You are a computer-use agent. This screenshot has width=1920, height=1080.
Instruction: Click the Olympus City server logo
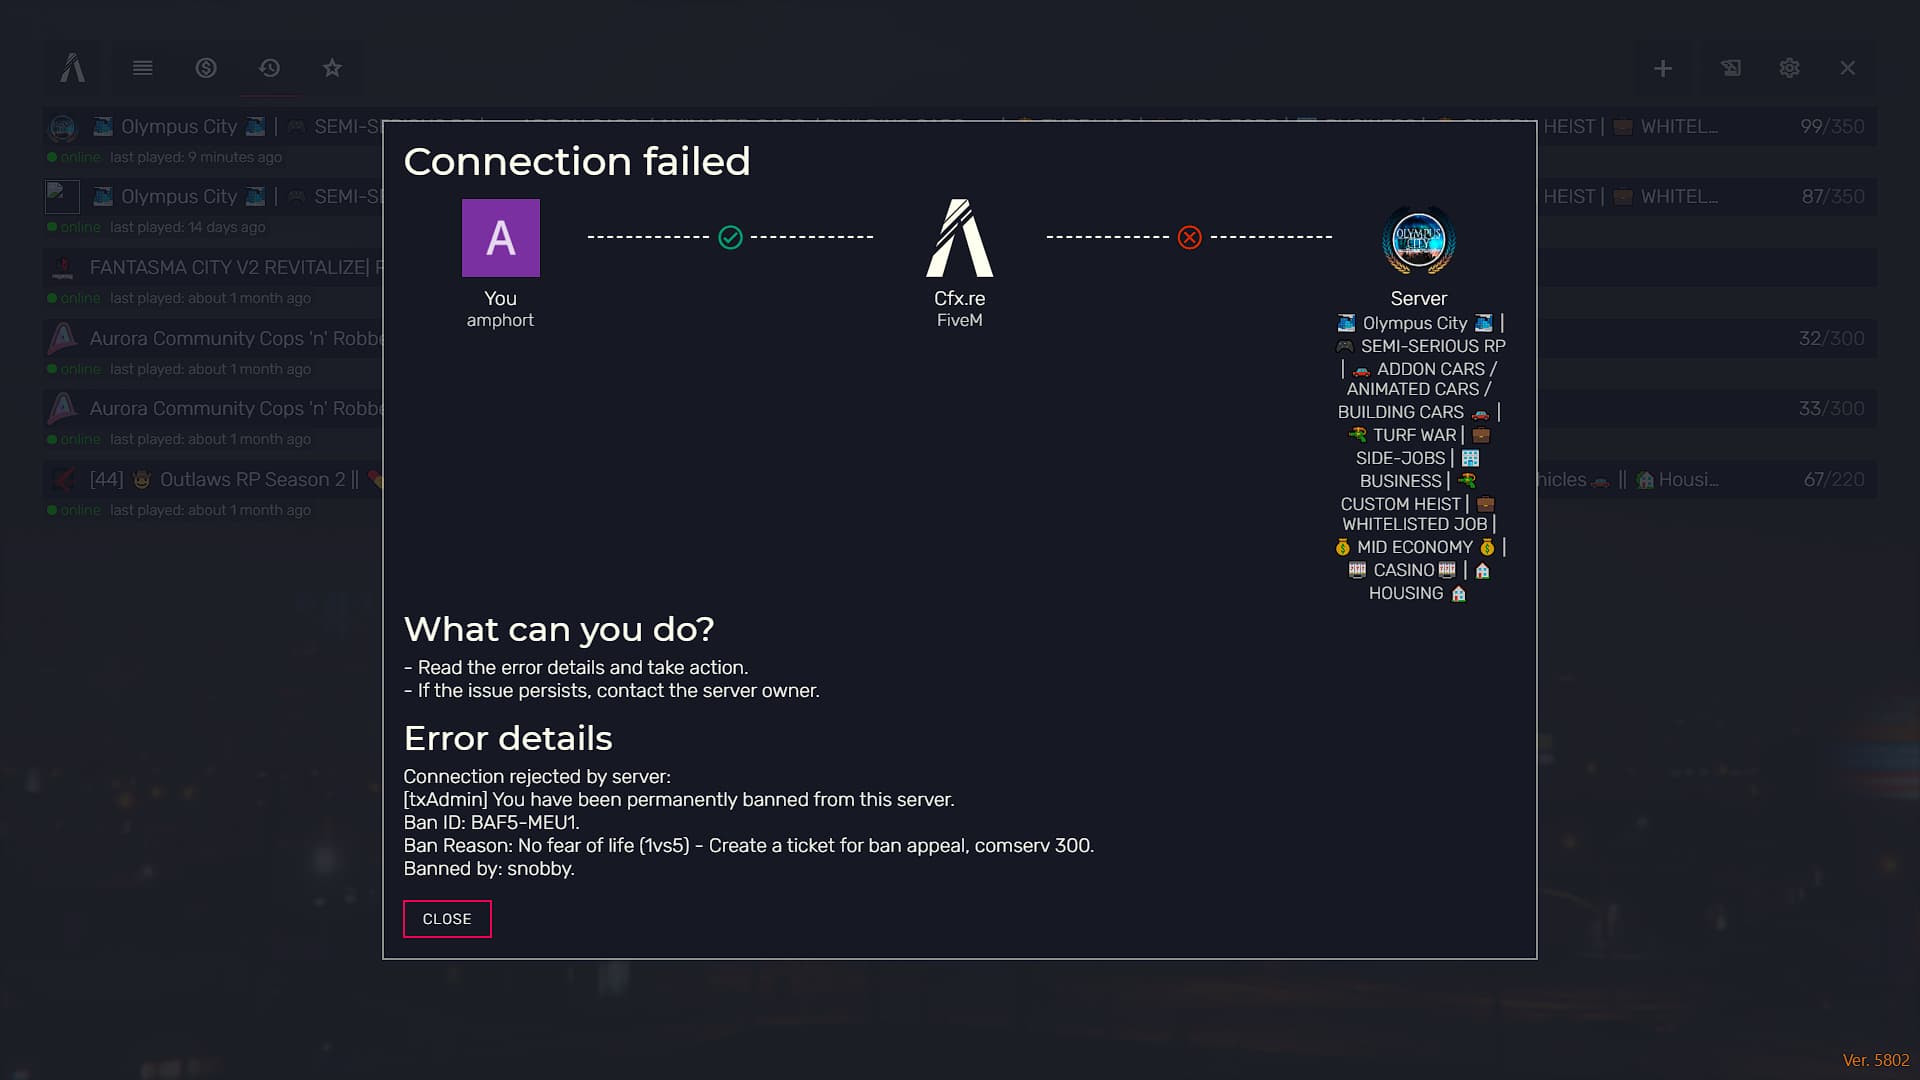pyautogui.click(x=1418, y=240)
